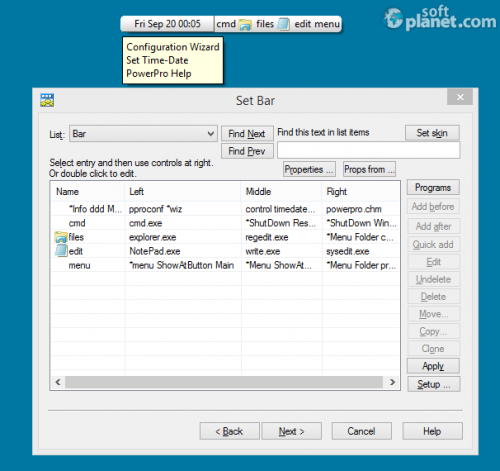Click the control timedate... cell

point(280,209)
